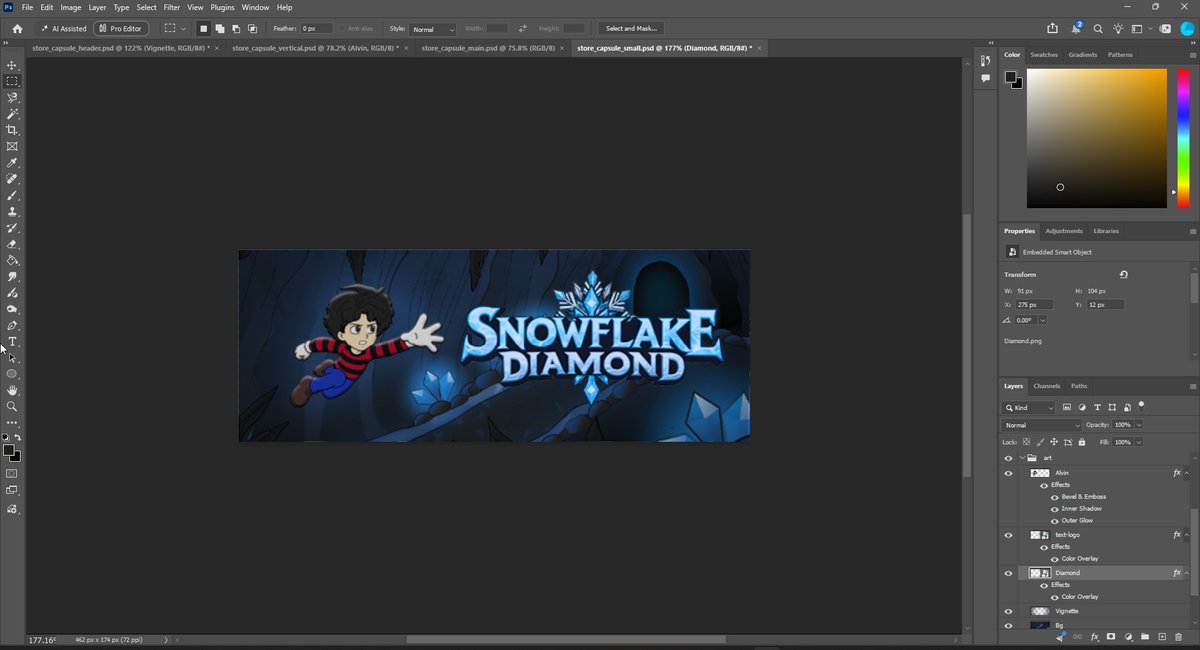Reset transform icon in Properties panel
1200x650 pixels.
pyautogui.click(x=1123, y=274)
